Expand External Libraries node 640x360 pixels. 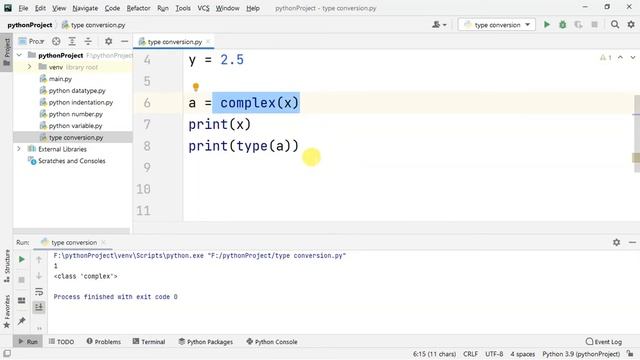click(x=19, y=149)
